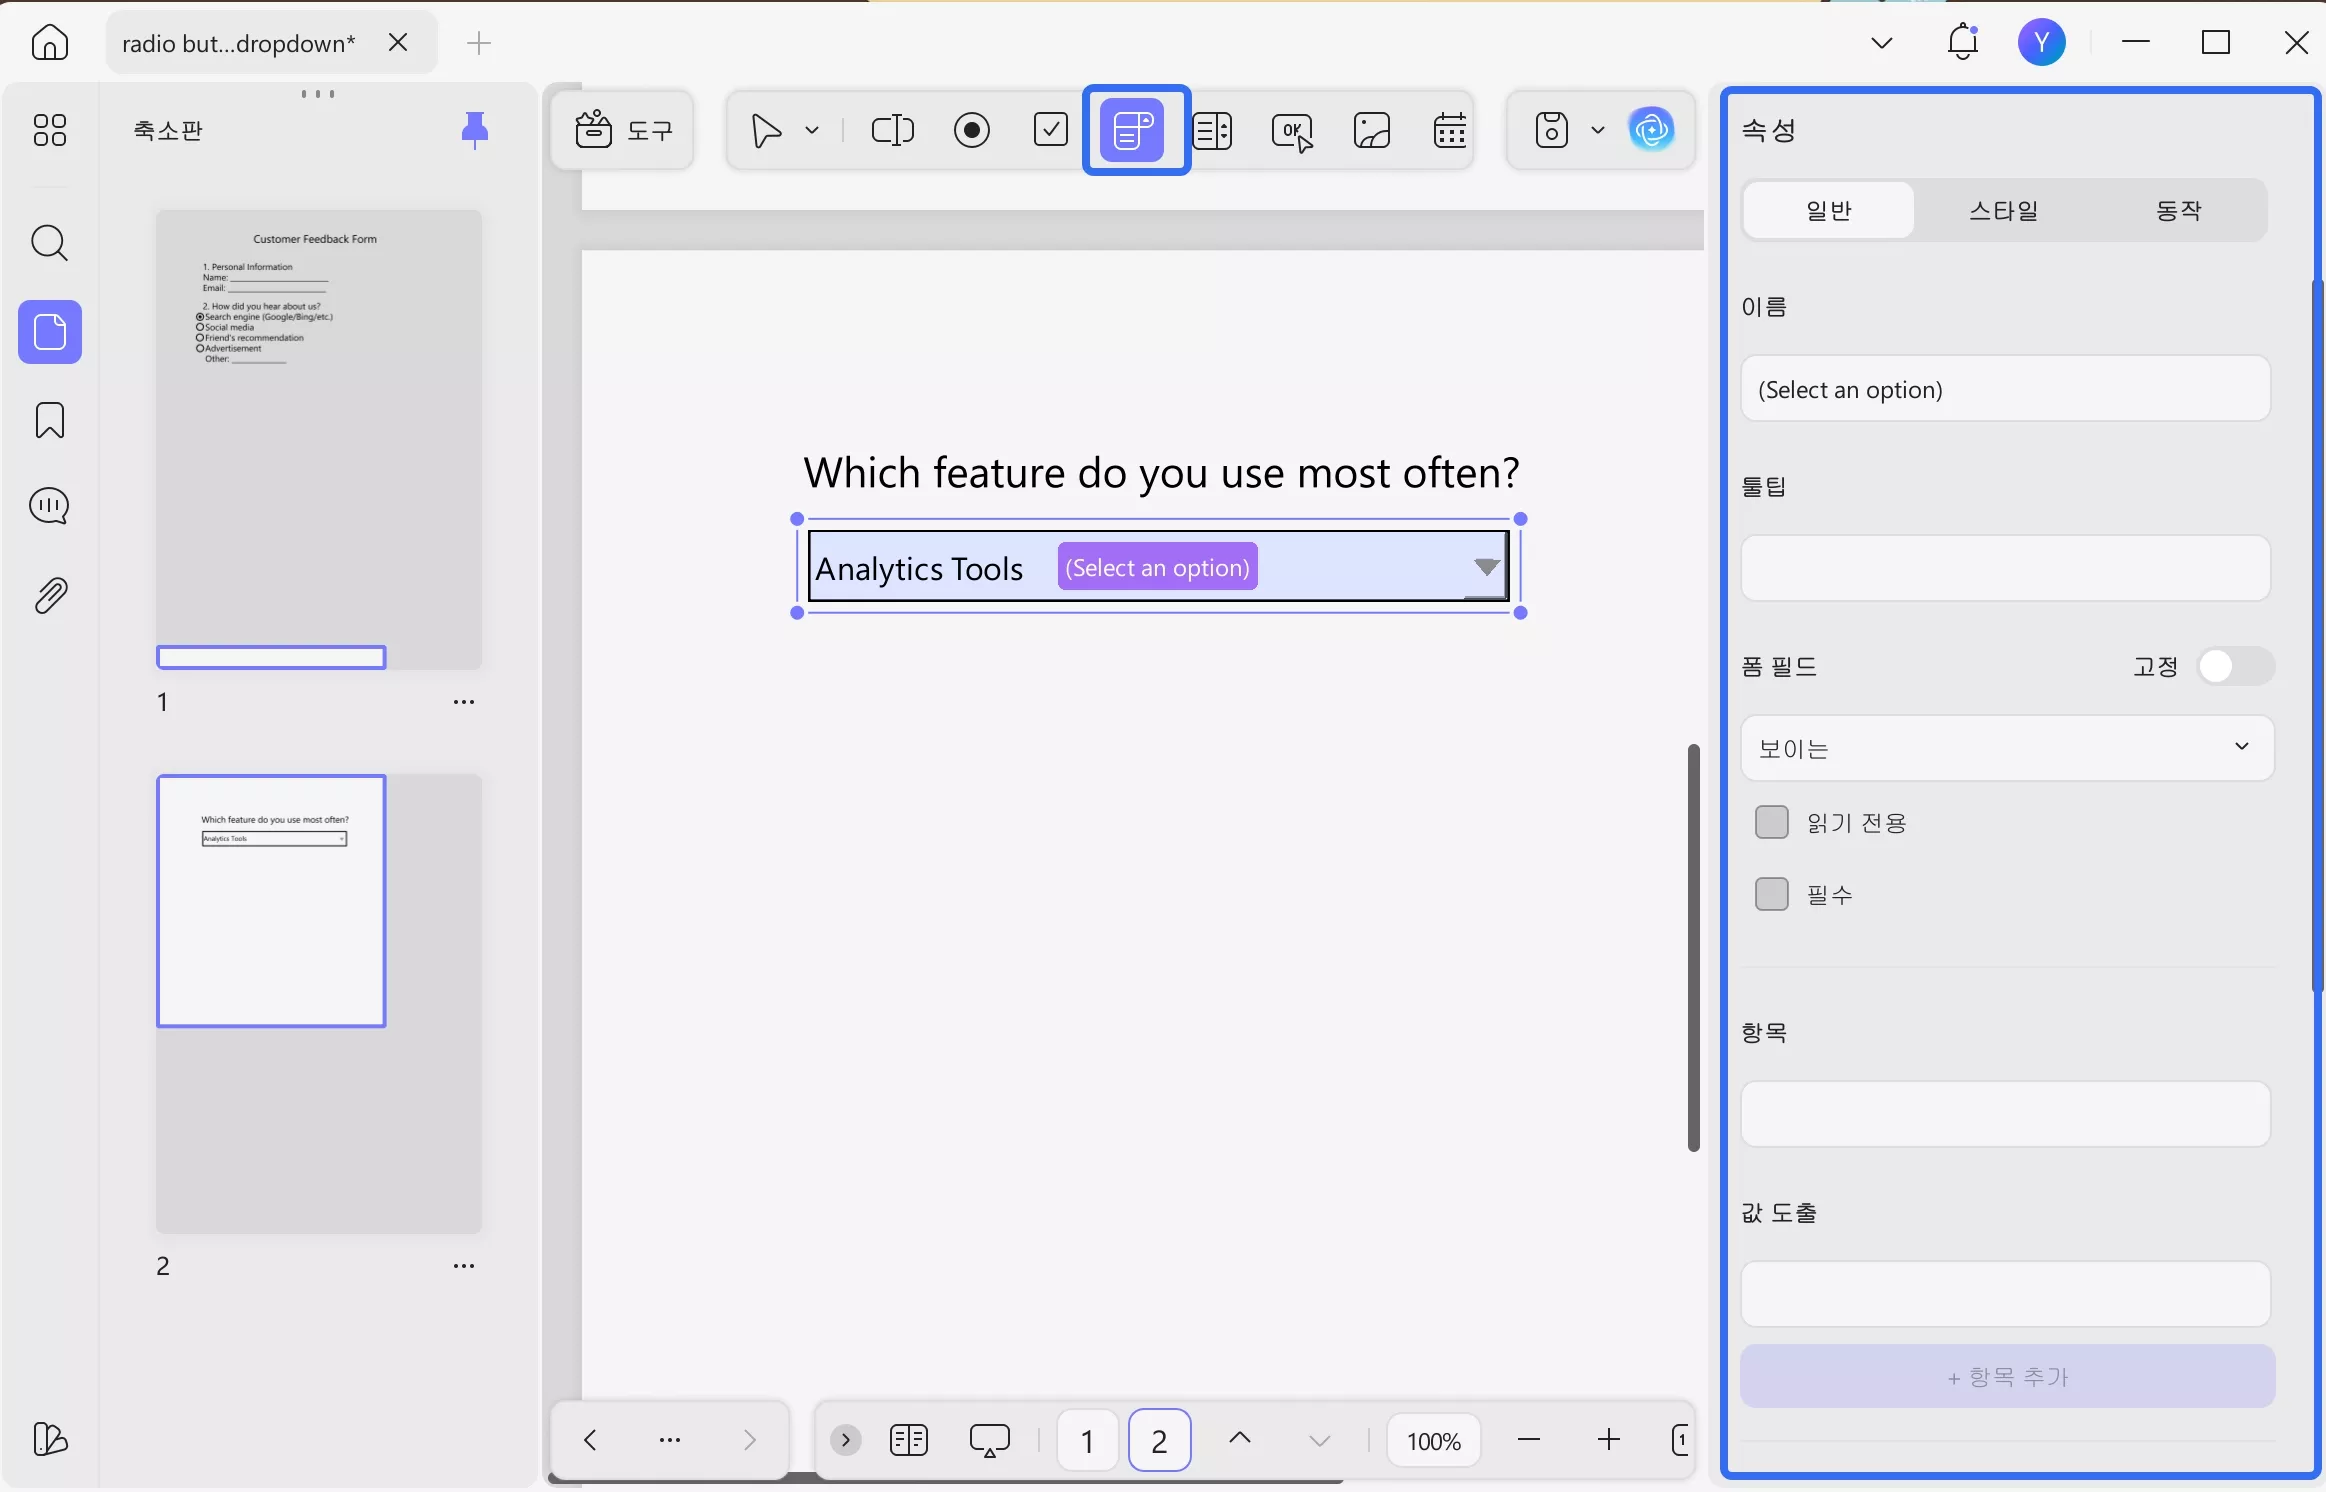The height and width of the screenshot is (1492, 2326).
Task: Click the thumbnail panel drag handle dots
Action: coord(318,94)
